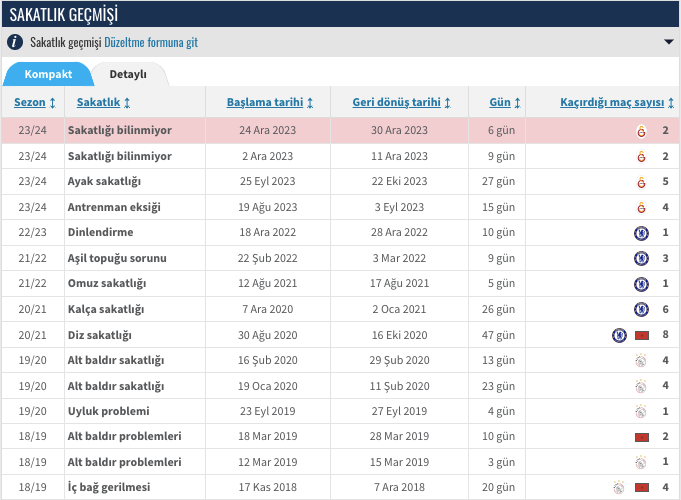
Task: Click return date 16 Eki 2020
Action: coord(399,335)
